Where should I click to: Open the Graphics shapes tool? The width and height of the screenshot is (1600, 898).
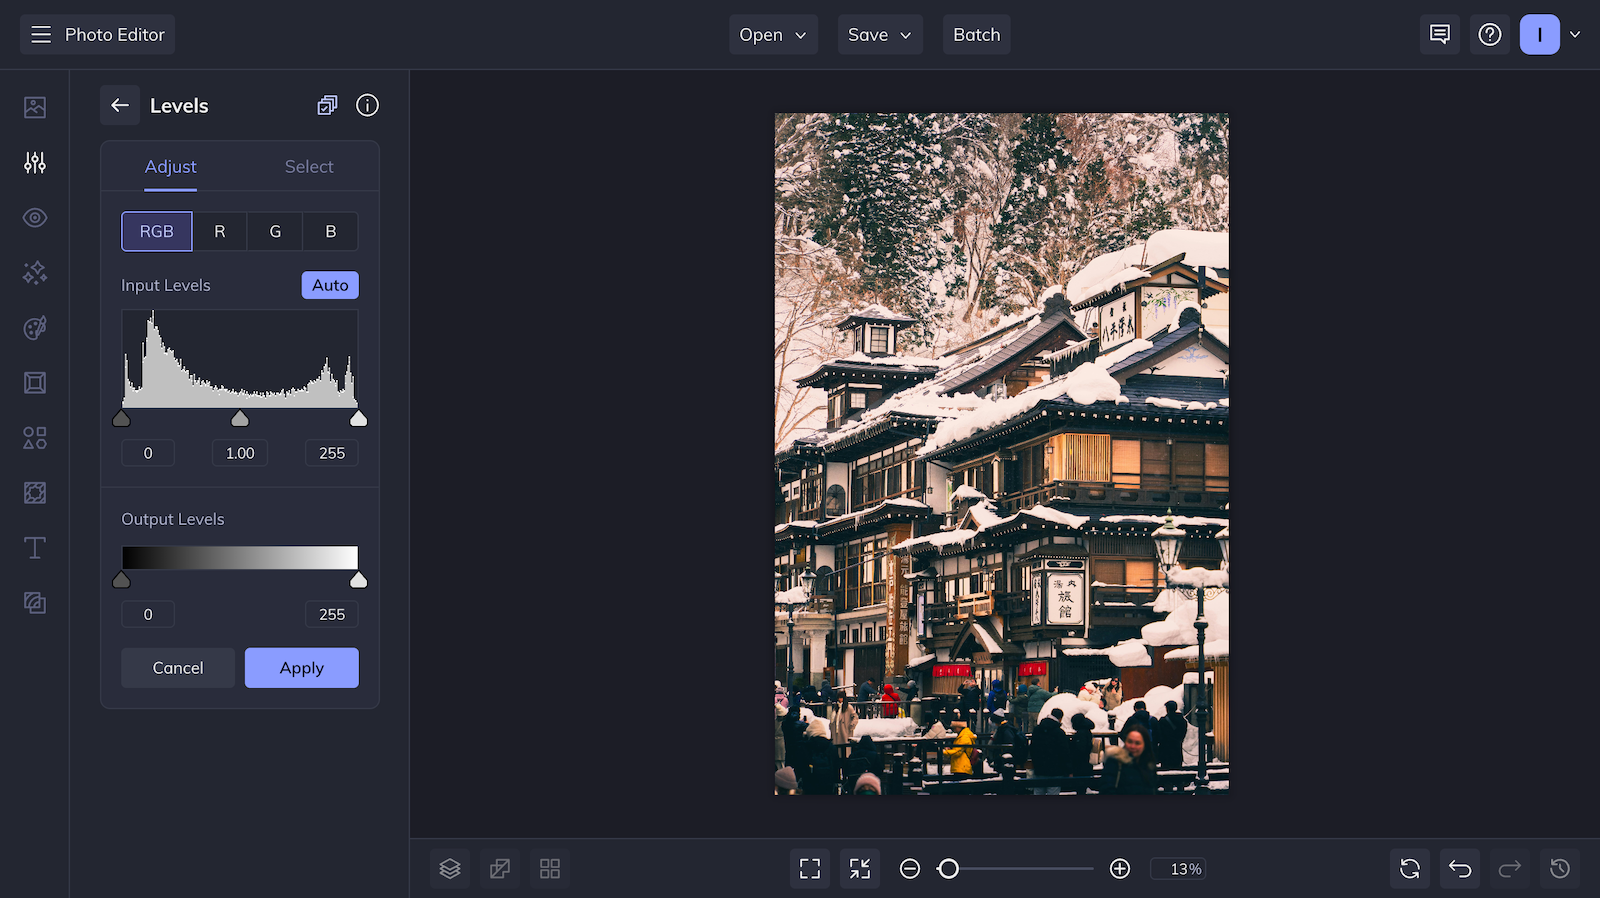(35, 437)
